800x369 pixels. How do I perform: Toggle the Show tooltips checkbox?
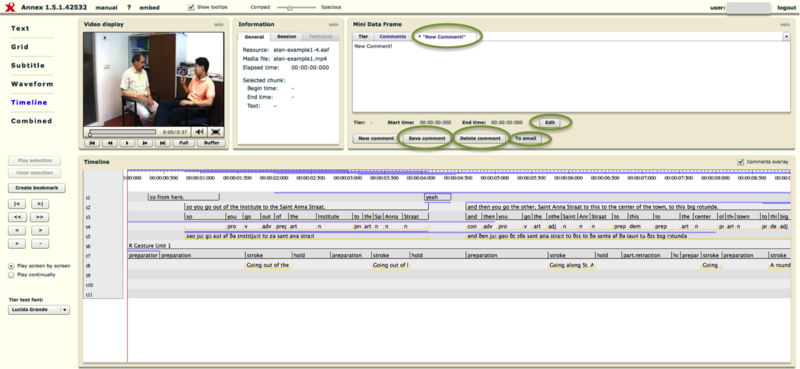(x=191, y=7)
